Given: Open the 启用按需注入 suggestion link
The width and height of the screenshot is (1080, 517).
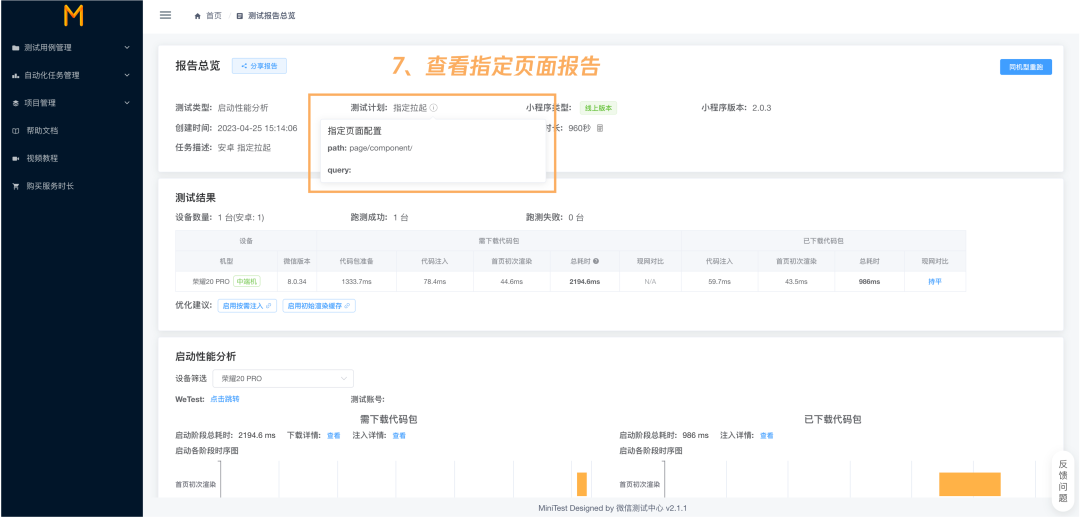Looking at the screenshot, I should click(247, 306).
